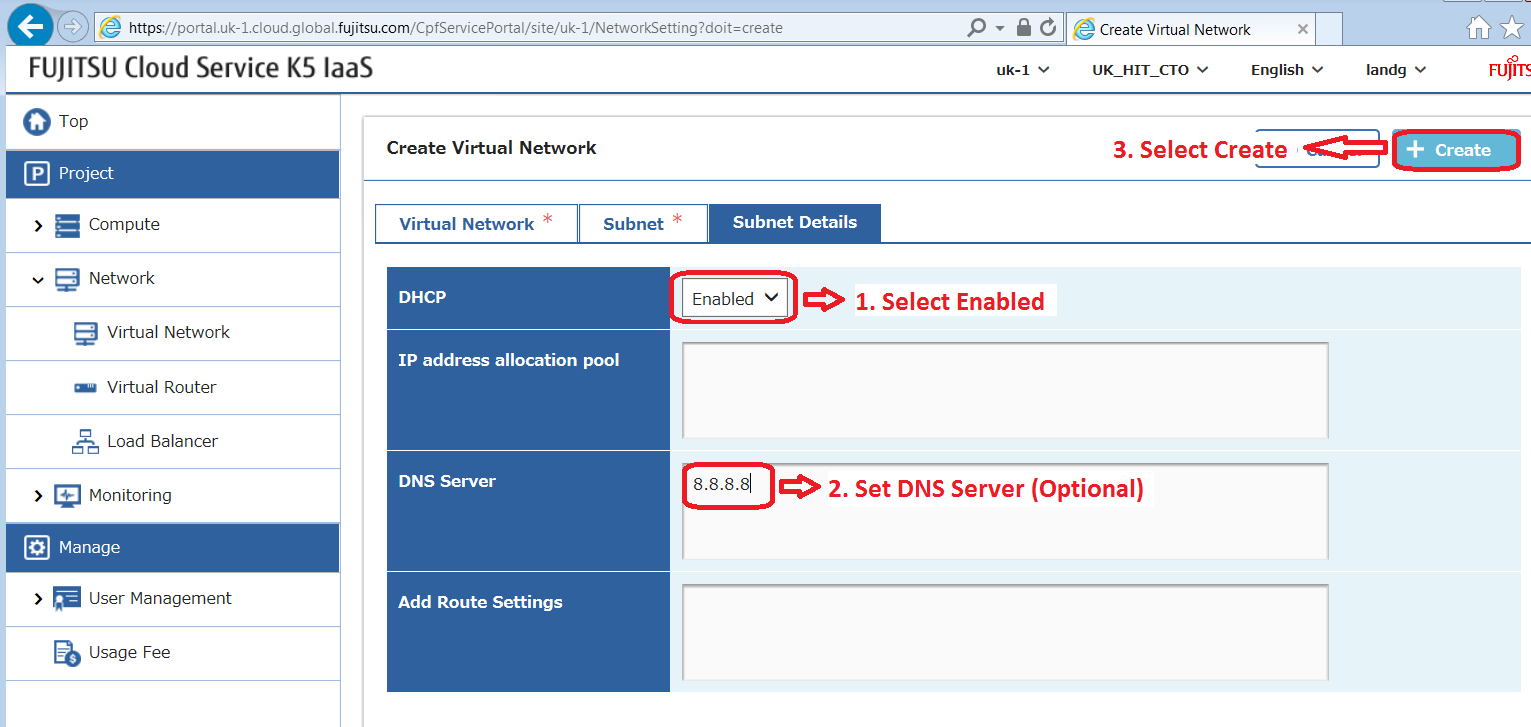Screen dimensions: 1531x727
Task: Open Usage Fee in sidebar
Action: [x=129, y=652]
